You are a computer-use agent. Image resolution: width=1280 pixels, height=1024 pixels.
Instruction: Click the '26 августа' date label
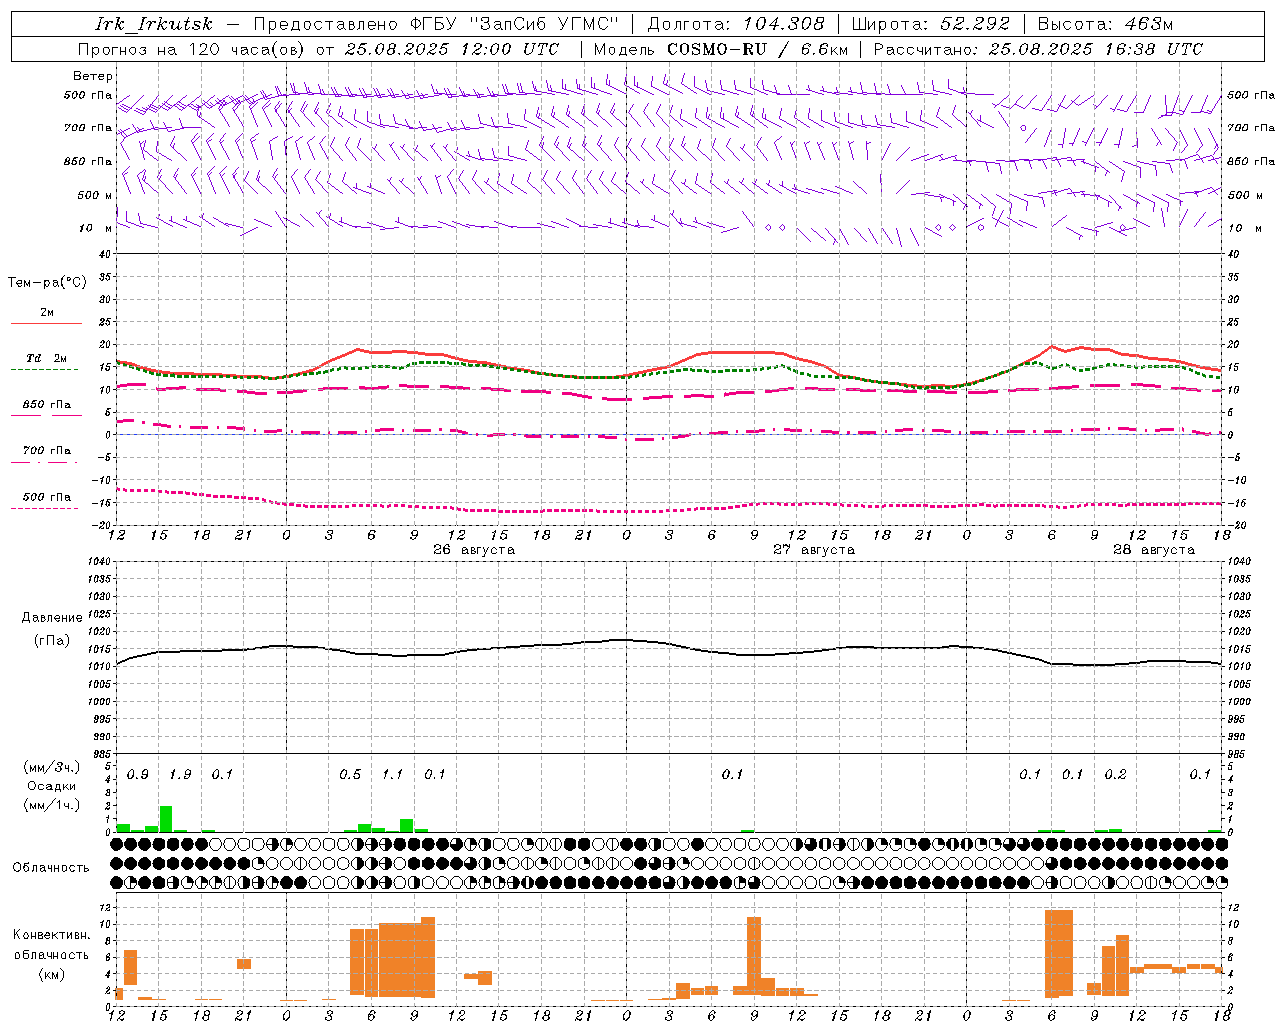click(x=474, y=550)
